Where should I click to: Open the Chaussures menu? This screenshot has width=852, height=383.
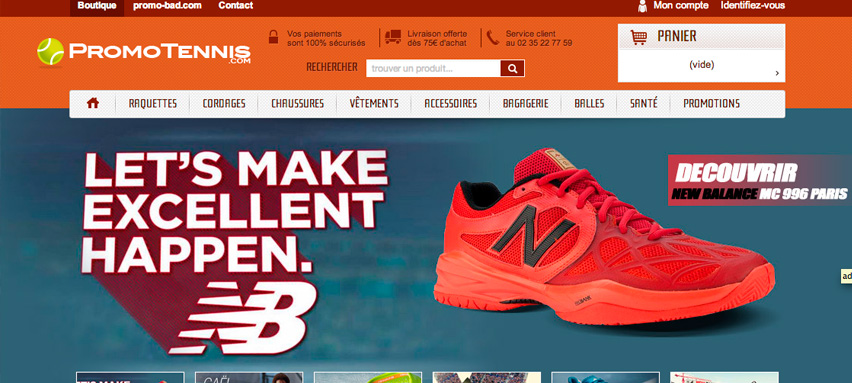[297, 103]
